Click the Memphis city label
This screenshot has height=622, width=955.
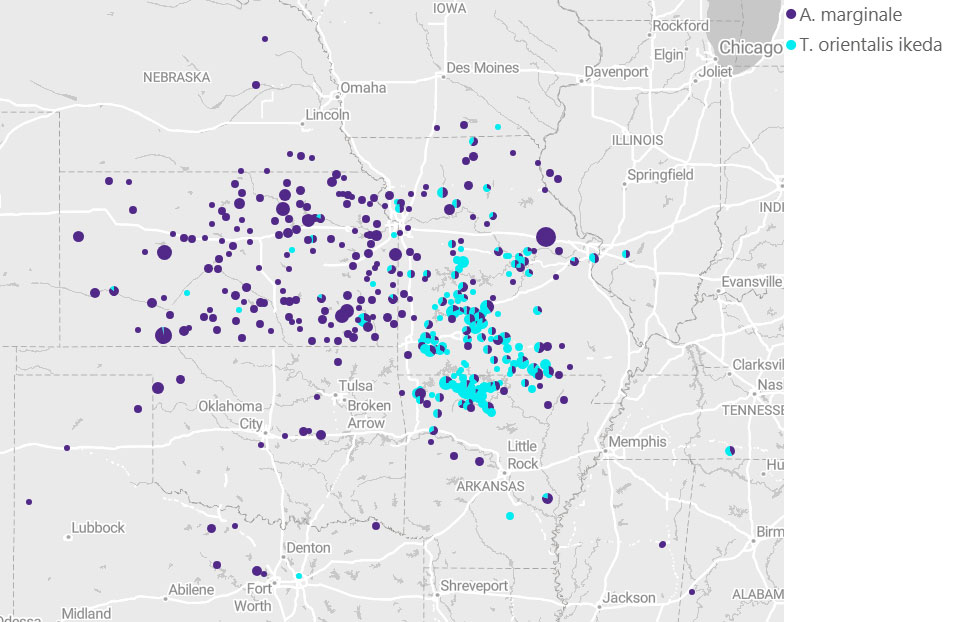click(637, 442)
